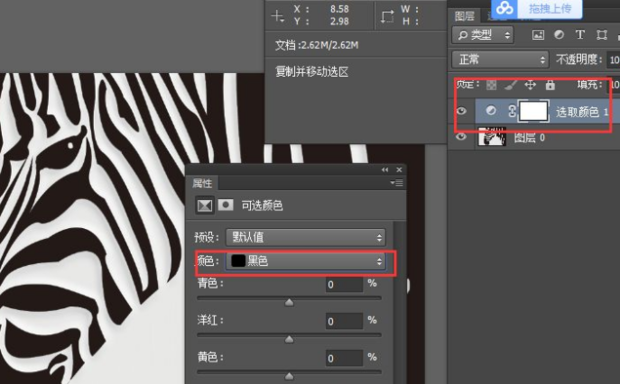The height and width of the screenshot is (384, 620).
Task: Select the selective color adjustment icon on layer
Action: 491,111
